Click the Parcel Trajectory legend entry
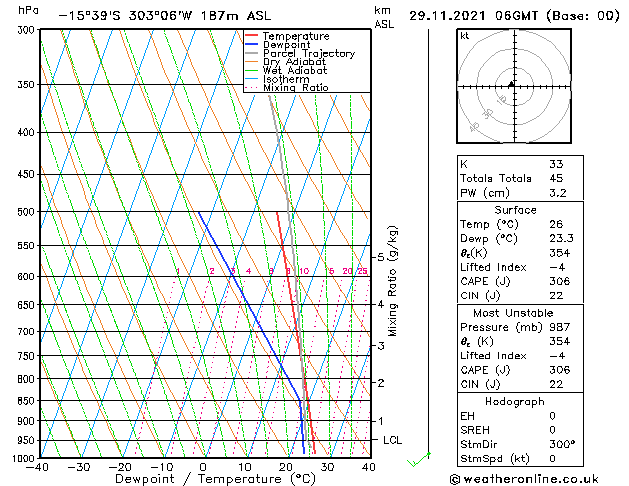 300,53
